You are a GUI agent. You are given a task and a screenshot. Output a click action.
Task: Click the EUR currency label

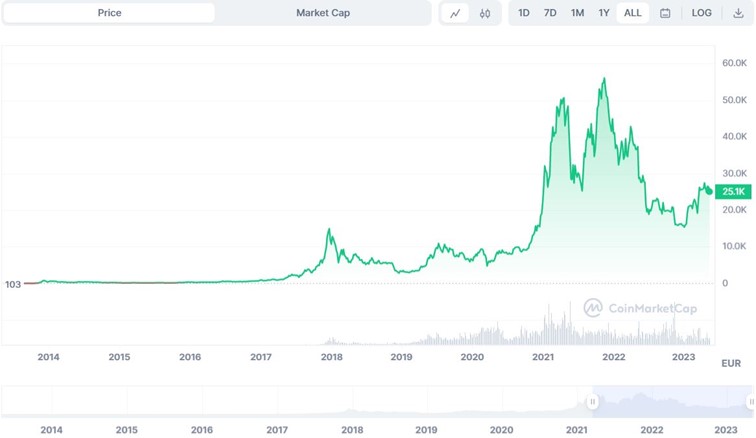(x=731, y=364)
